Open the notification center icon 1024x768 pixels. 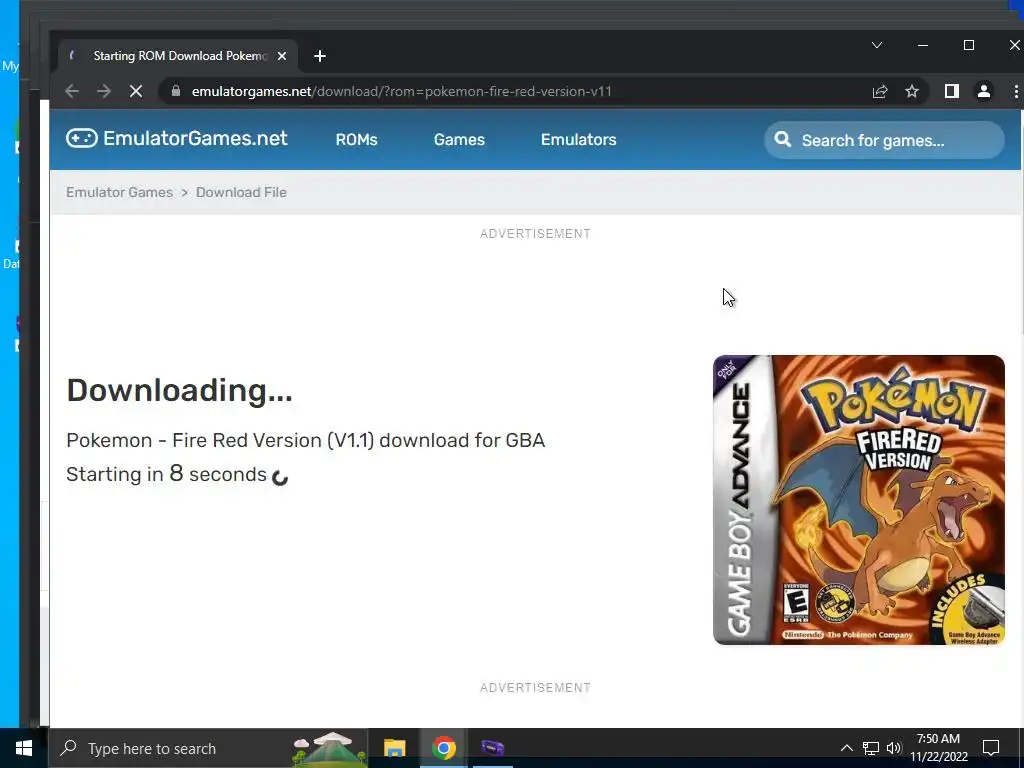(991, 748)
